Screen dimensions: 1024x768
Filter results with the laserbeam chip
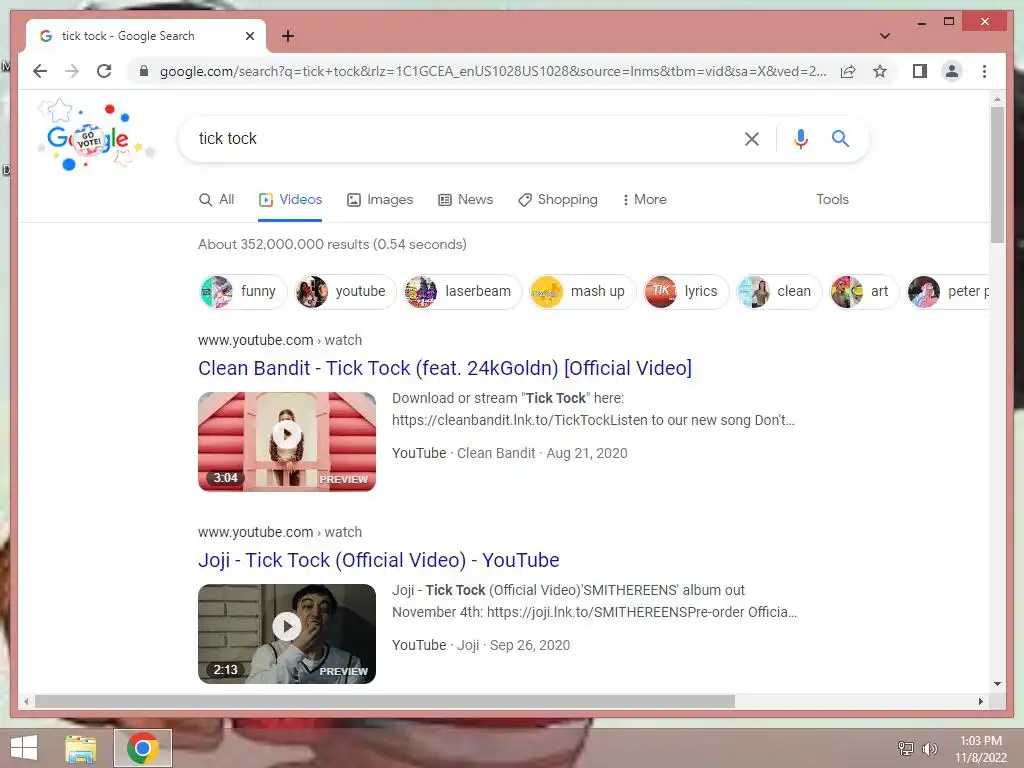coord(462,291)
